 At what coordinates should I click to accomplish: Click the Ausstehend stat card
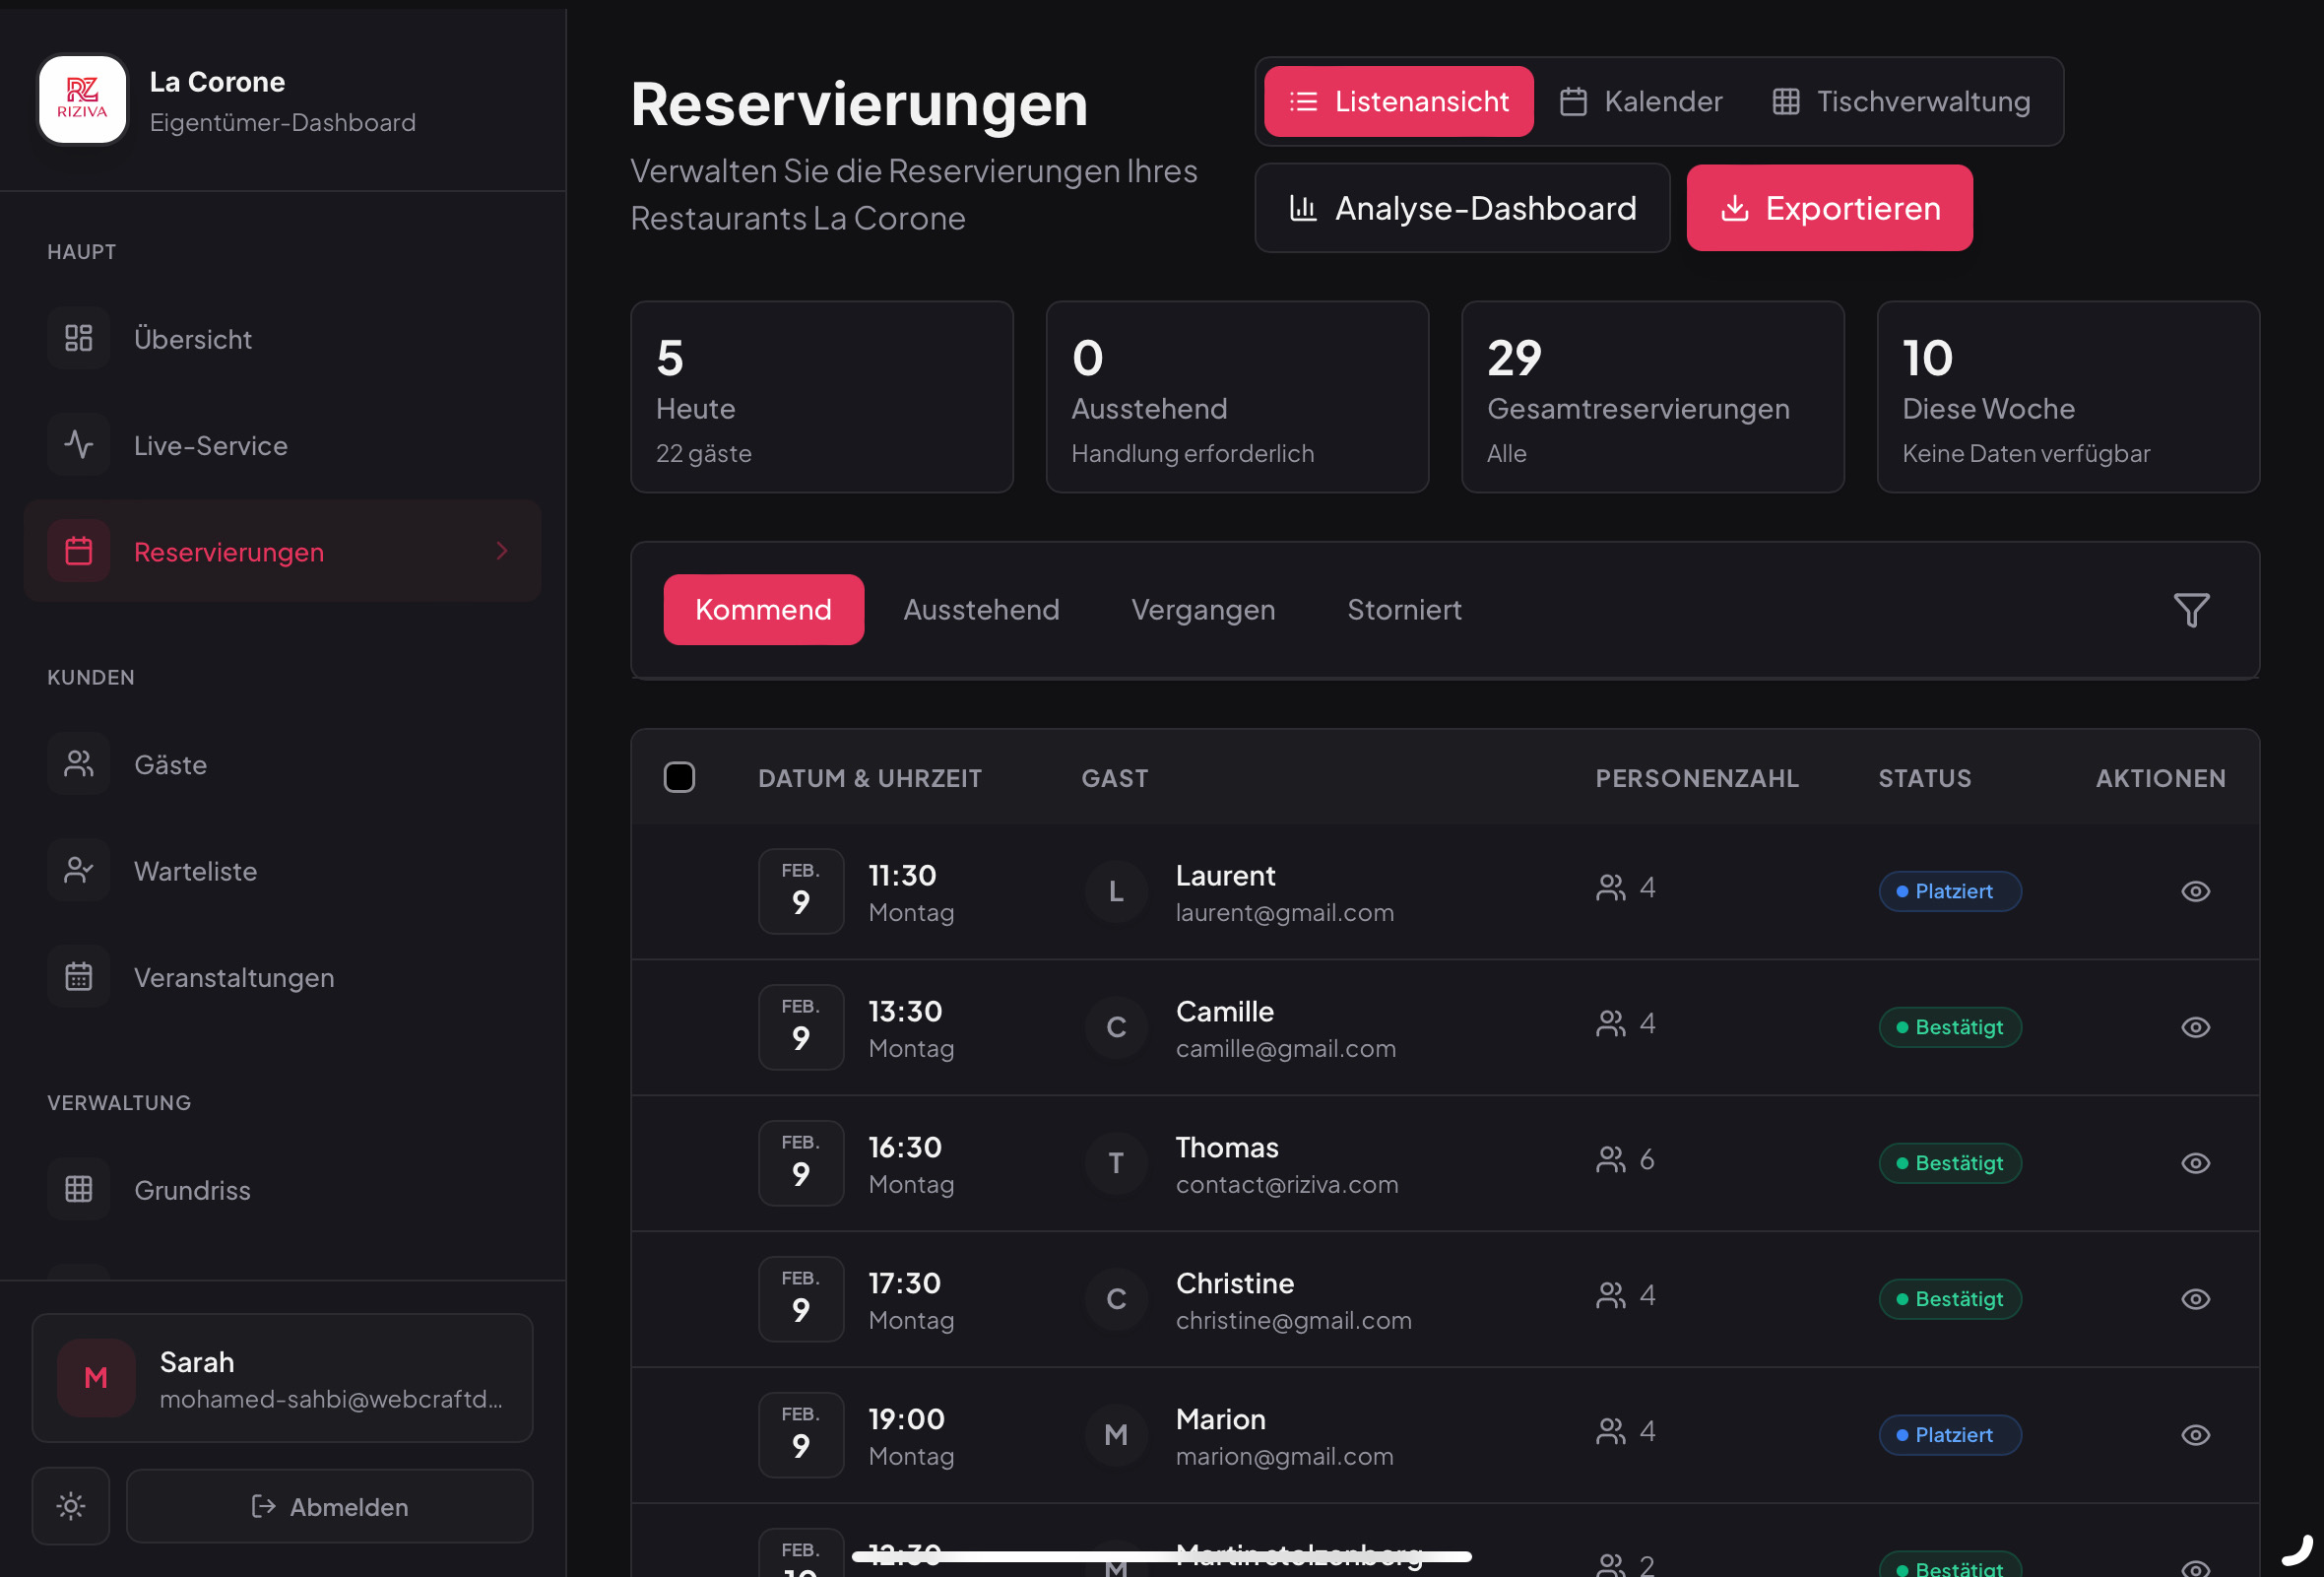click(1237, 397)
